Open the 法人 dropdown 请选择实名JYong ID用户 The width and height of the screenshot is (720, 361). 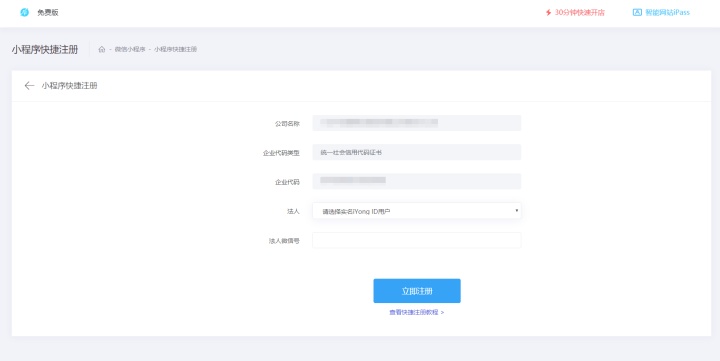tap(416, 211)
